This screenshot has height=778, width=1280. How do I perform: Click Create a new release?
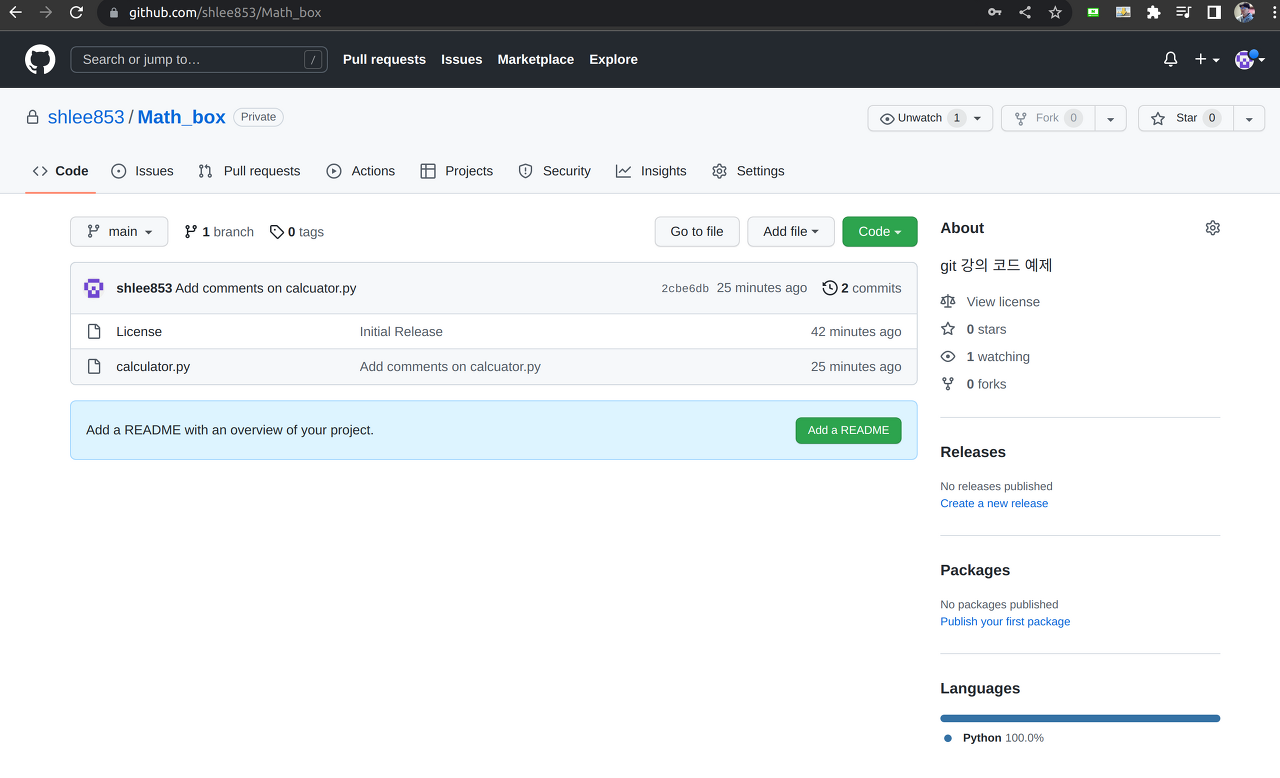tap(994, 503)
